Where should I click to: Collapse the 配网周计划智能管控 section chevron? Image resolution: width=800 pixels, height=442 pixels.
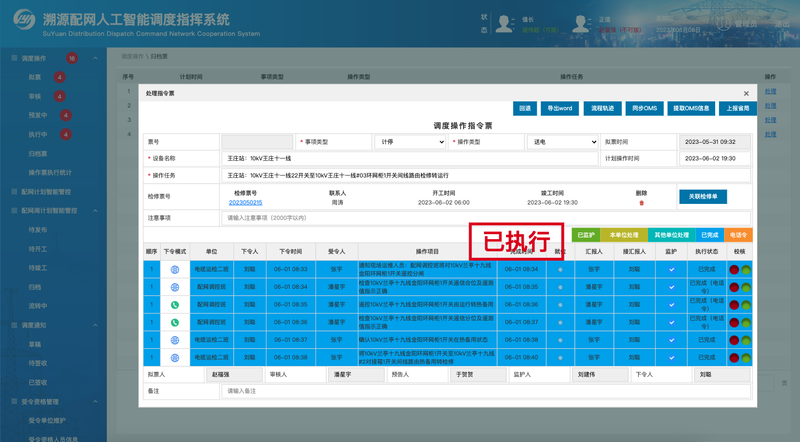point(95,211)
